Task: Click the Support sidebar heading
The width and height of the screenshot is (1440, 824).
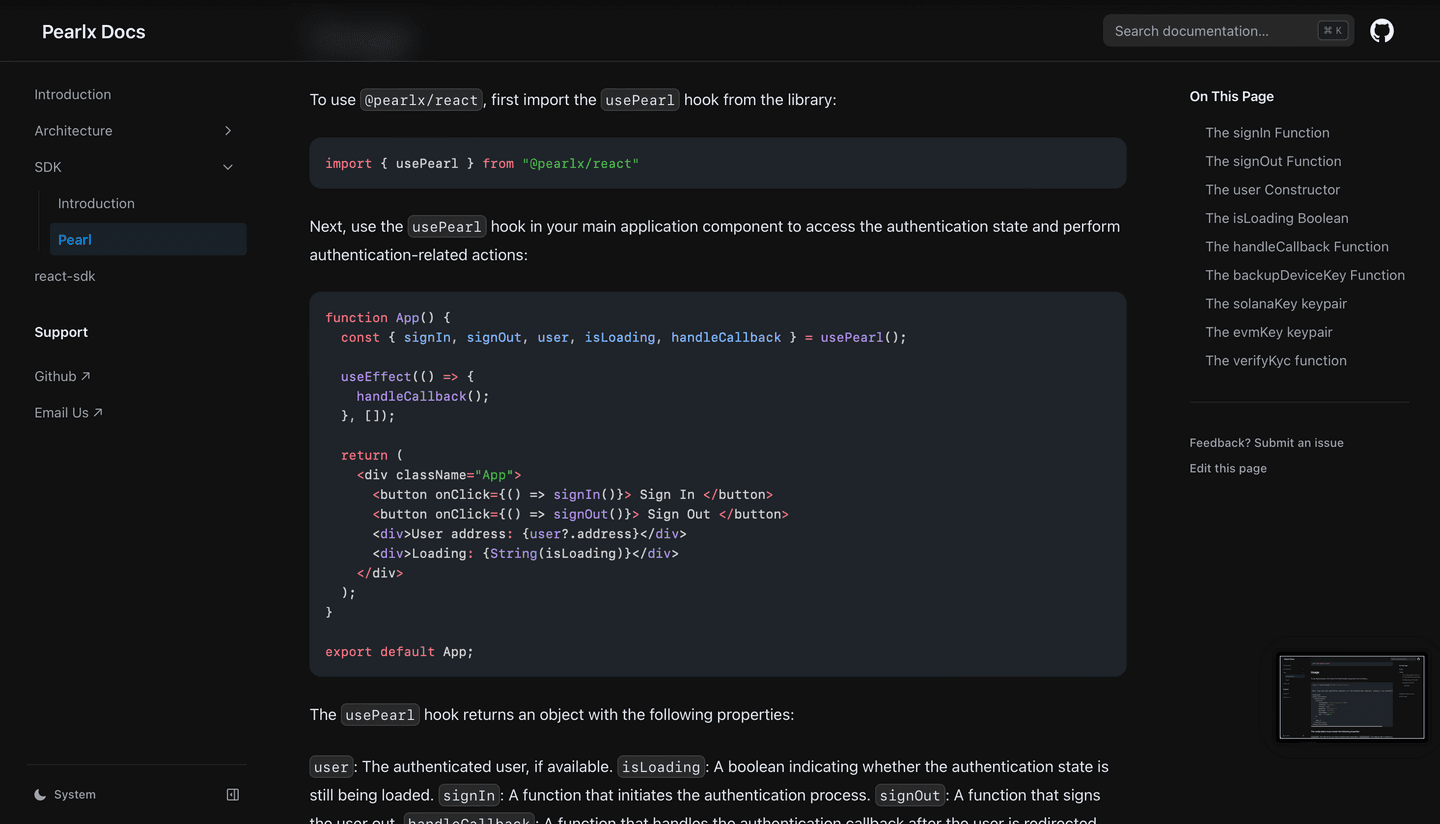Action: (61, 332)
